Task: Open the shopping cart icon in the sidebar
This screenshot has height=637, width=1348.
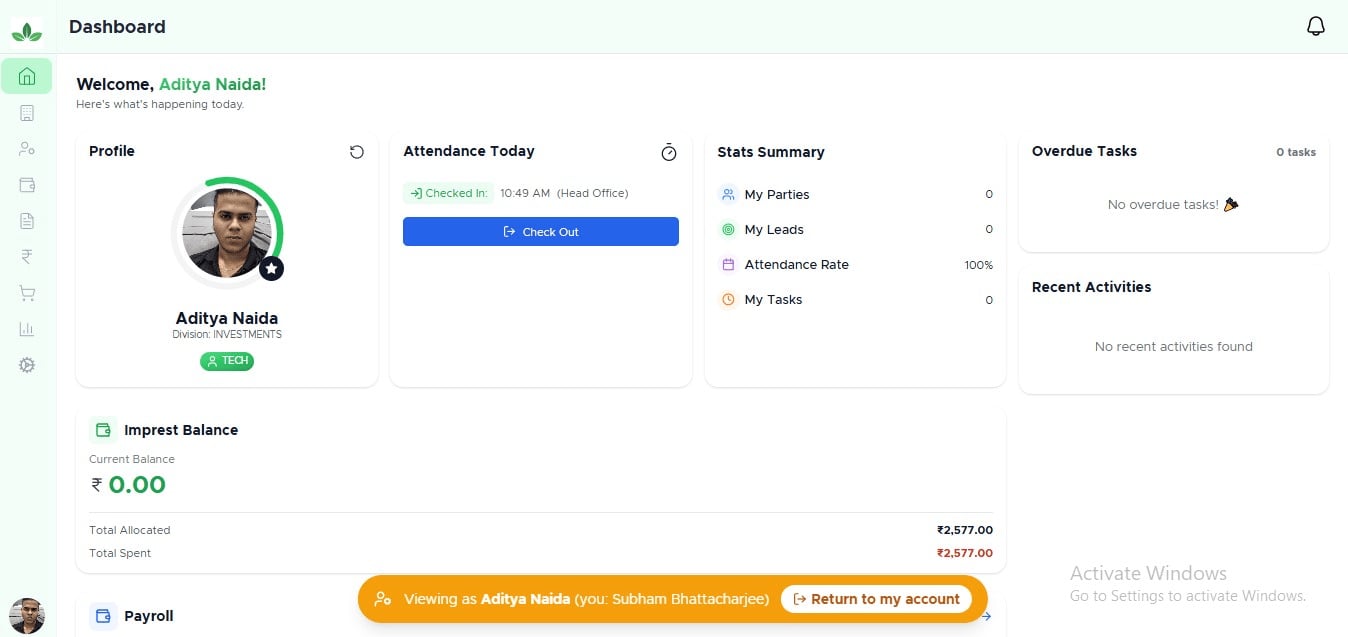Action: 27,293
